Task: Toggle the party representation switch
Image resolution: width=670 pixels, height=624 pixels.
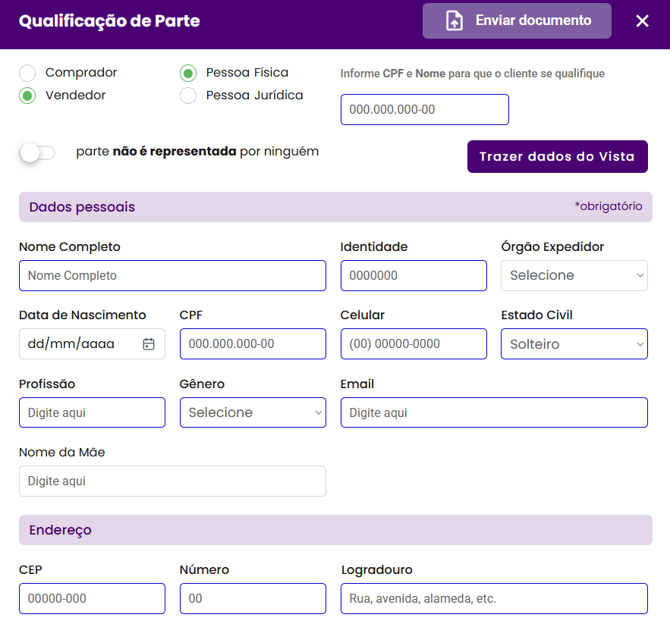Action: [37, 152]
